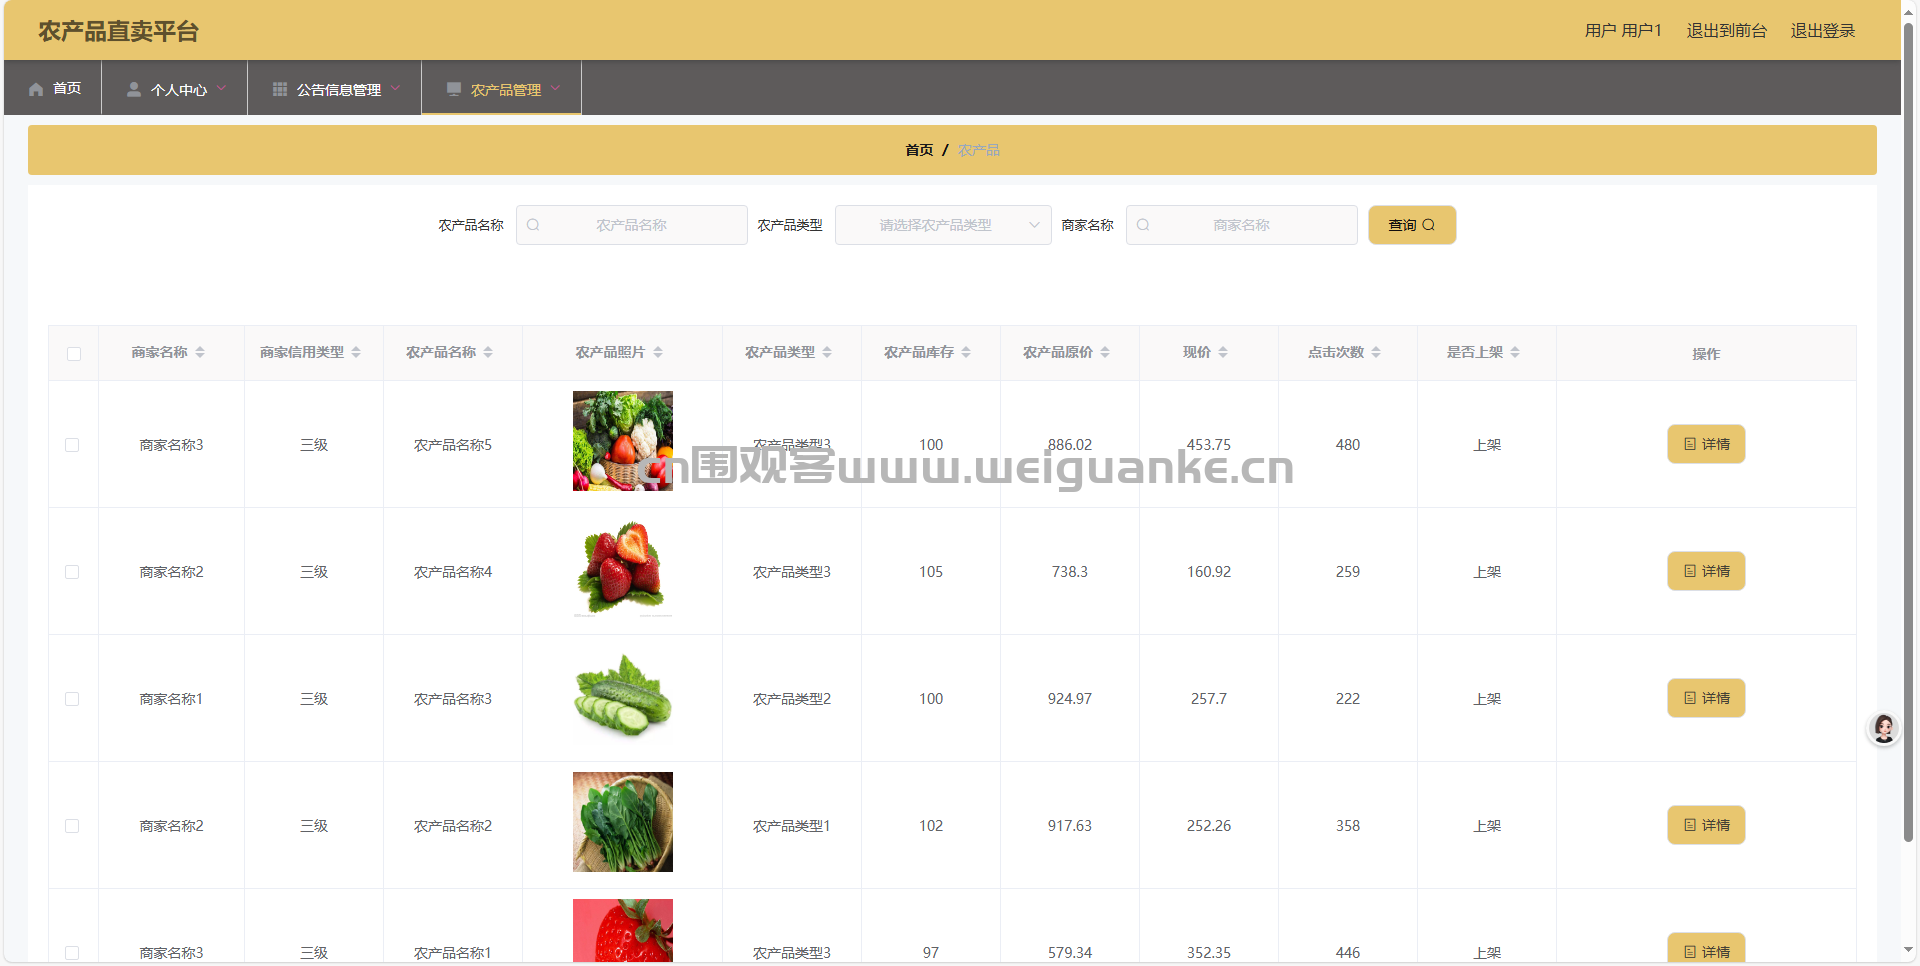
Task: Sort by 农产品类型 column arrows
Action: coord(827,352)
